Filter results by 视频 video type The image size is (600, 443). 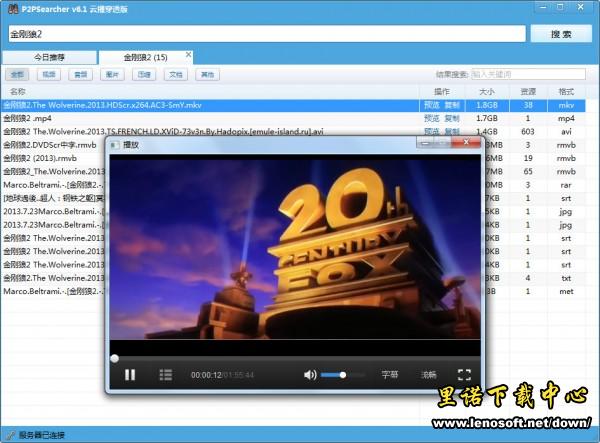pyautogui.click(x=49, y=75)
